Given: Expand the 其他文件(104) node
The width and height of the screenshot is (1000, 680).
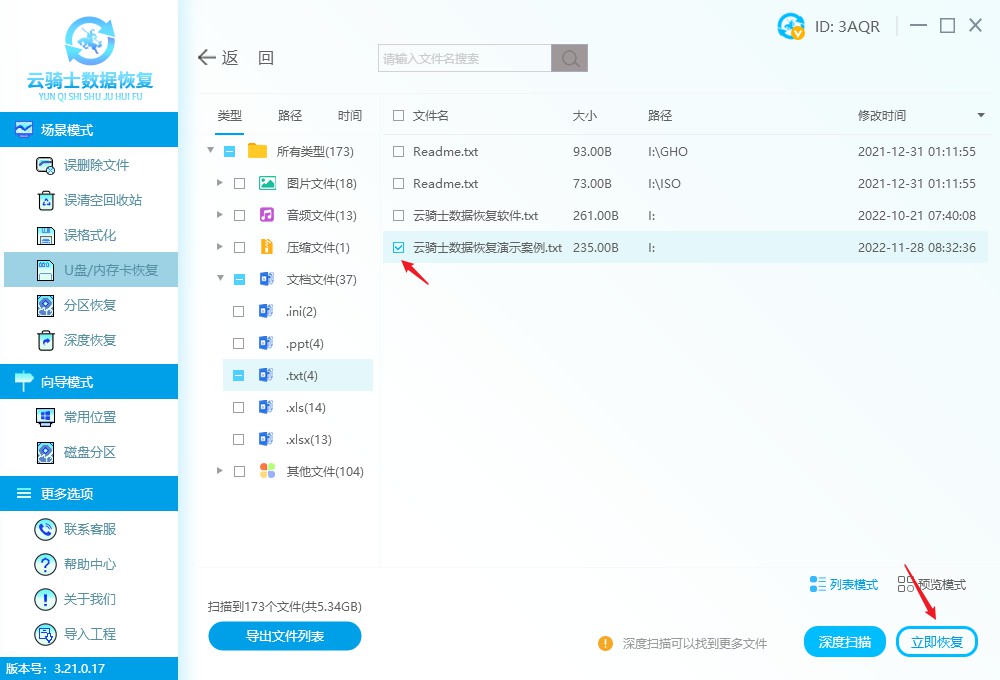Looking at the screenshot, I should click(x=219, y=471).
